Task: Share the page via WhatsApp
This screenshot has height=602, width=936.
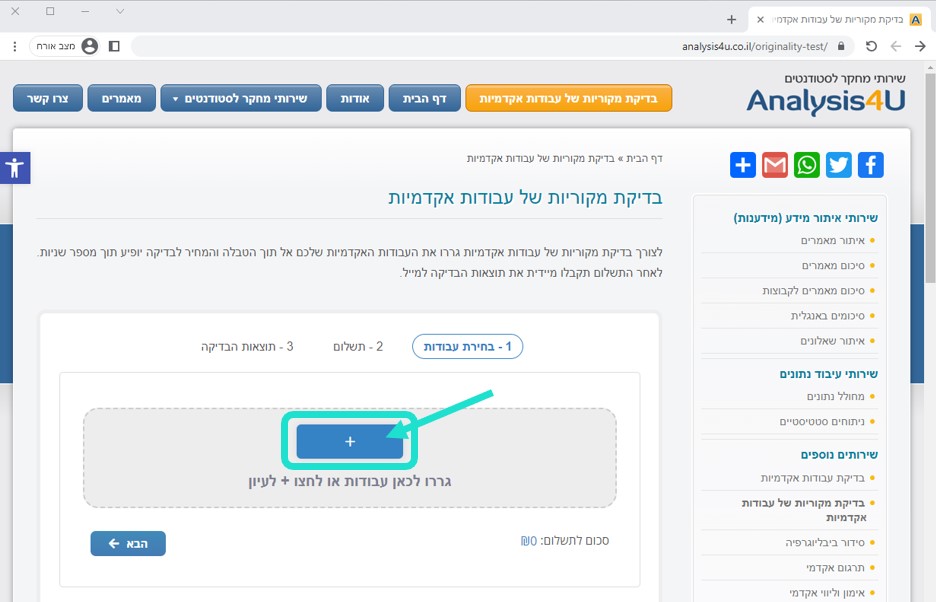Action: click(806, 165)
